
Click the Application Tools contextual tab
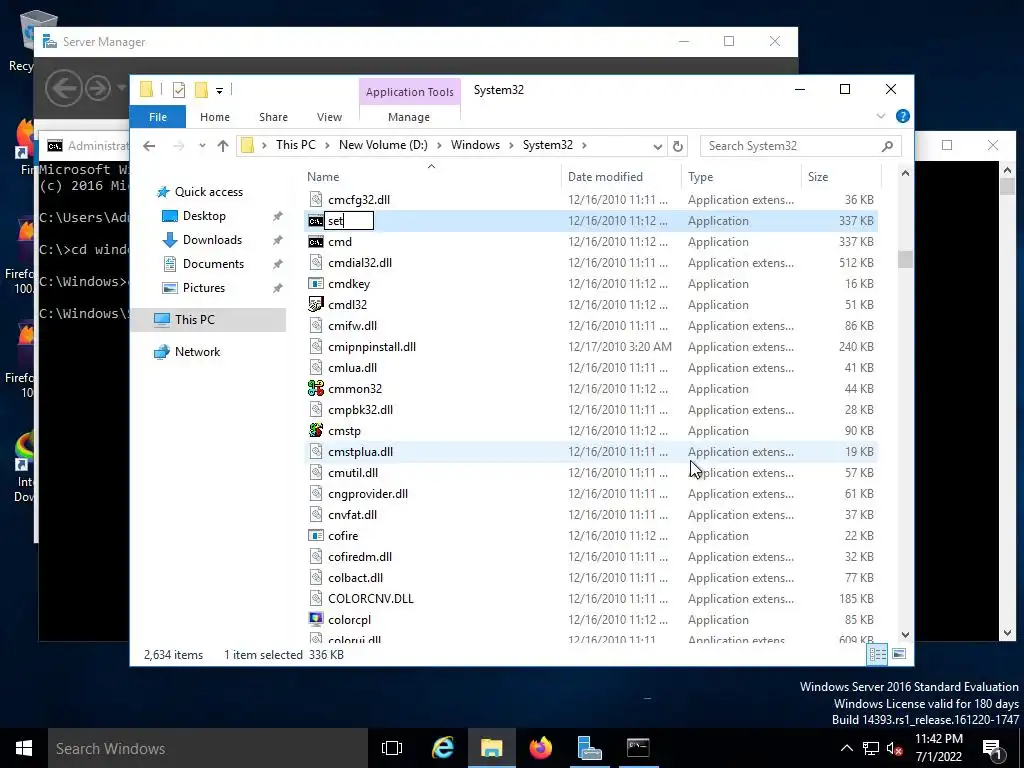click(x=409, y=92)
